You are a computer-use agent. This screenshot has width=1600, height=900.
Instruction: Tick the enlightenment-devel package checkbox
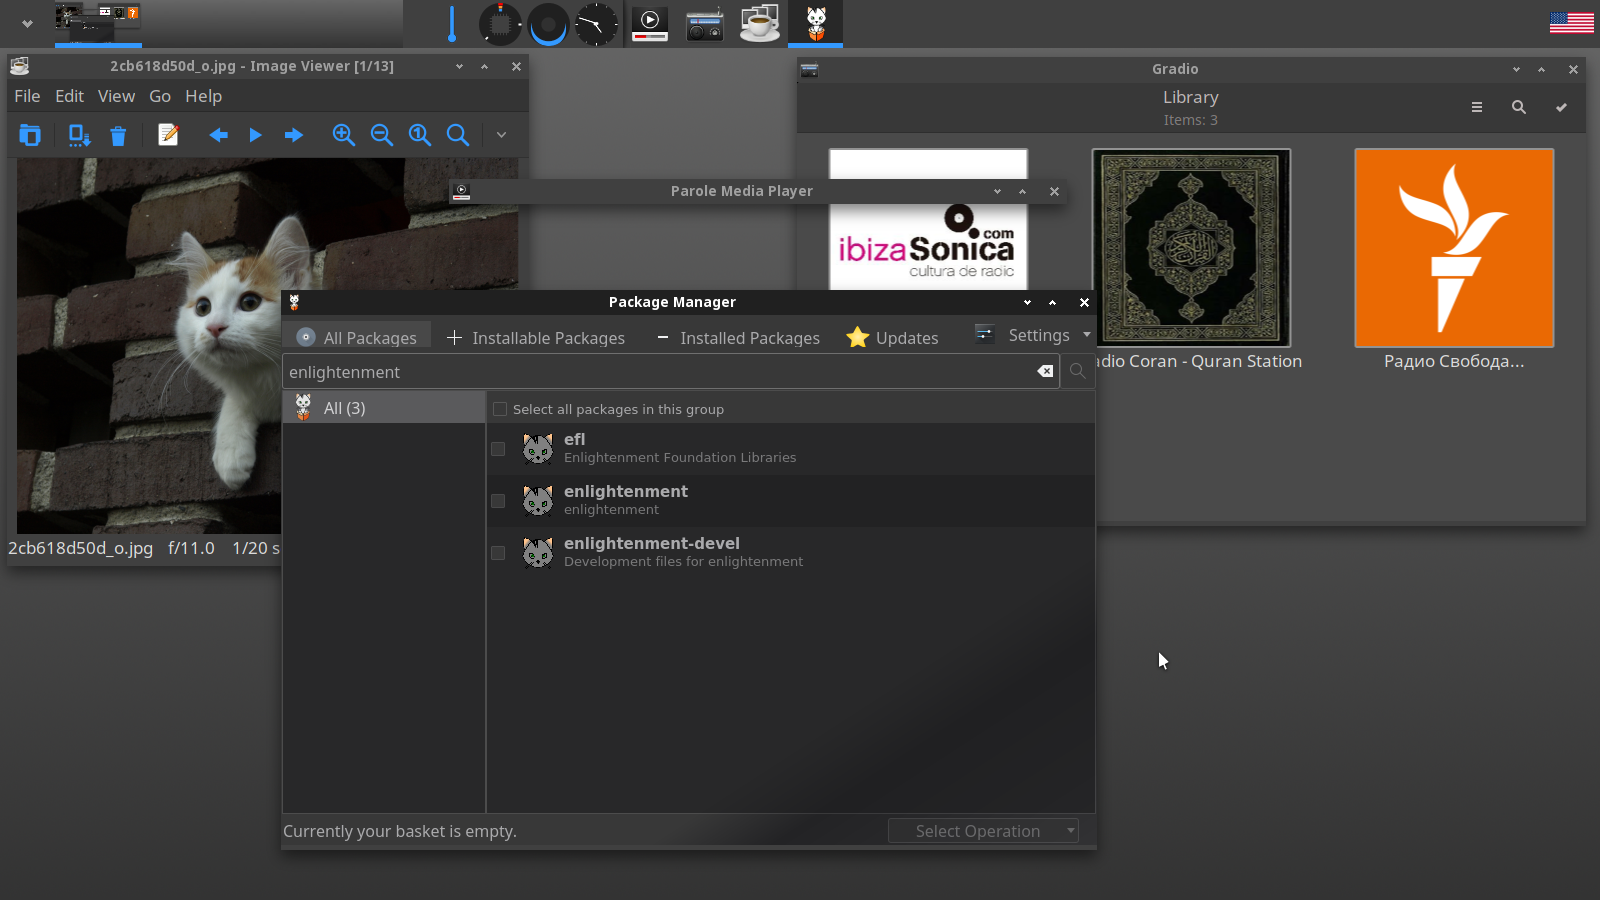(498, 553)
